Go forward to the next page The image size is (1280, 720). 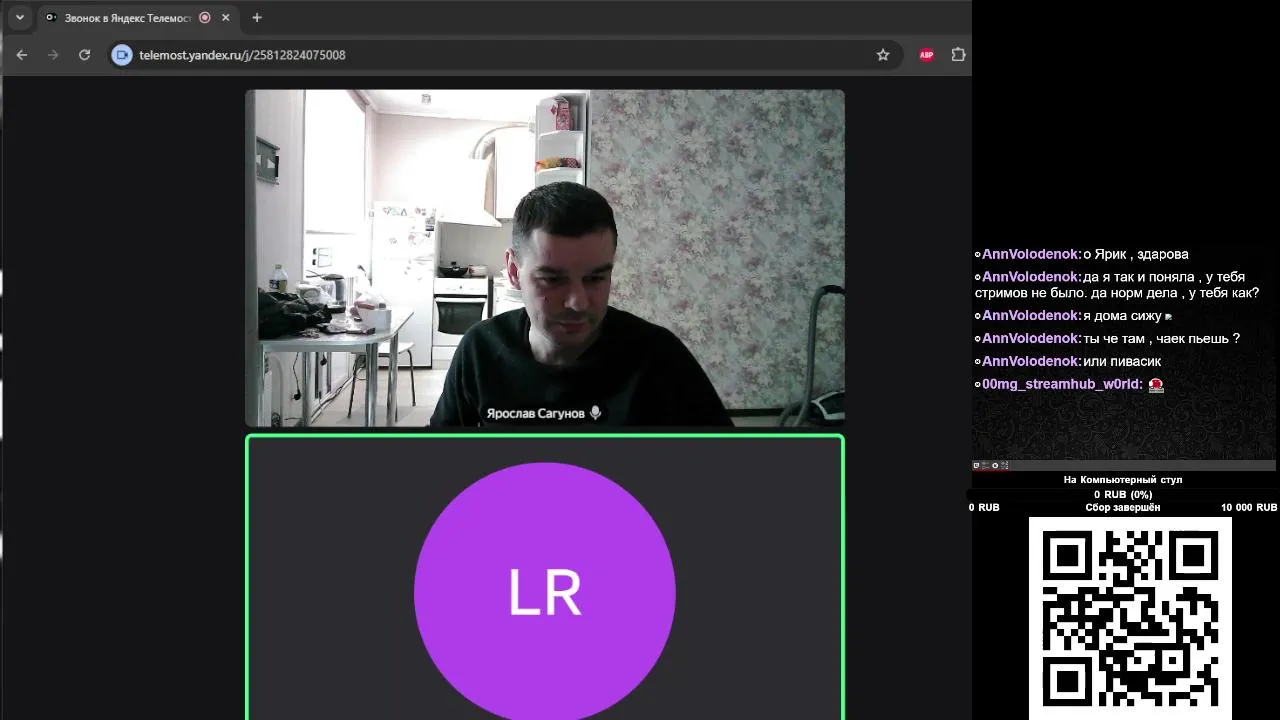(53, 55)
